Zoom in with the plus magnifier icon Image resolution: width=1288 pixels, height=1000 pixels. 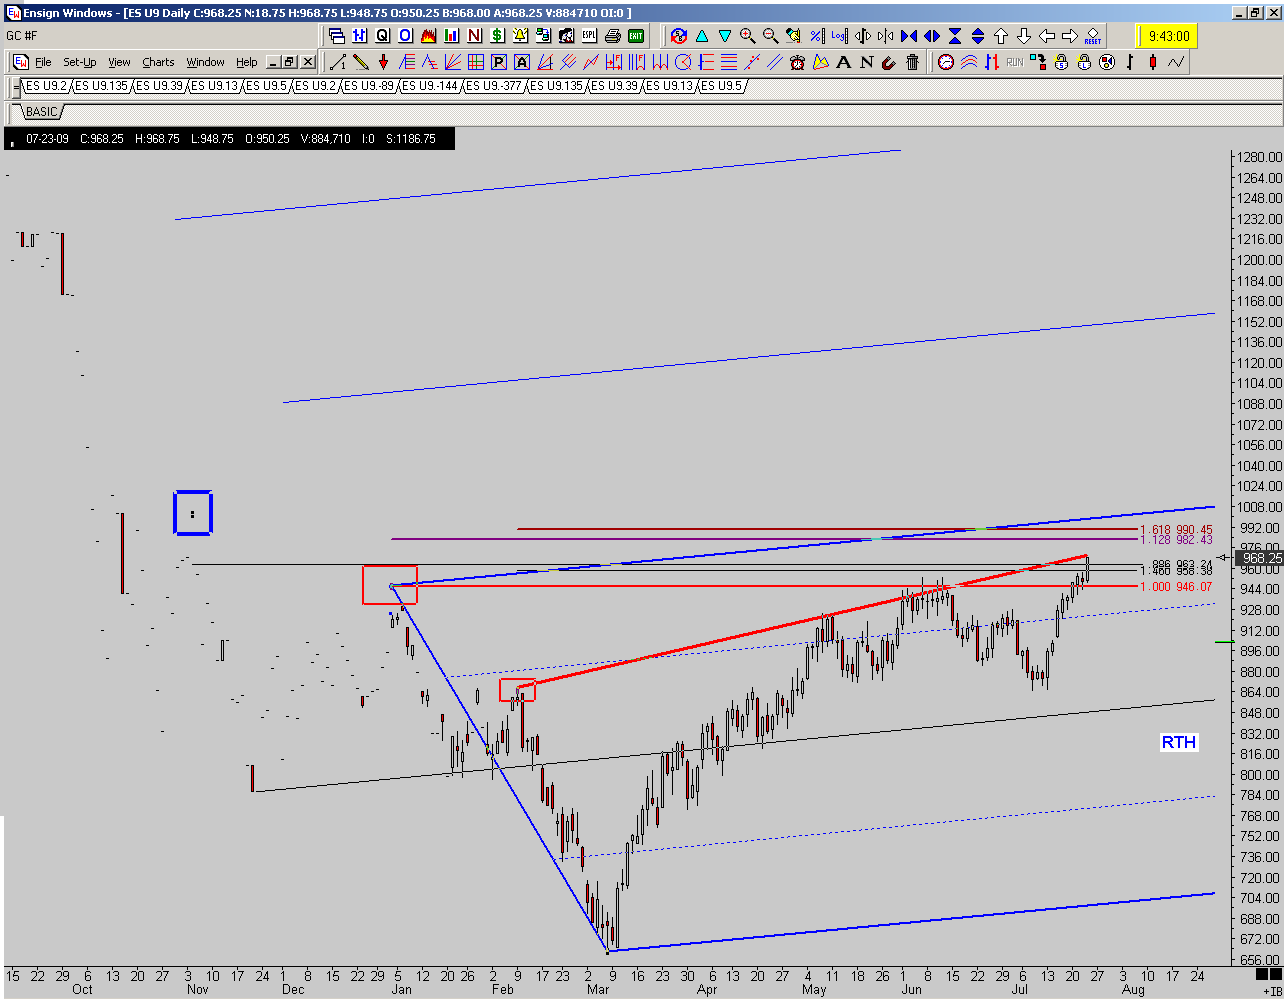[747, 36]
